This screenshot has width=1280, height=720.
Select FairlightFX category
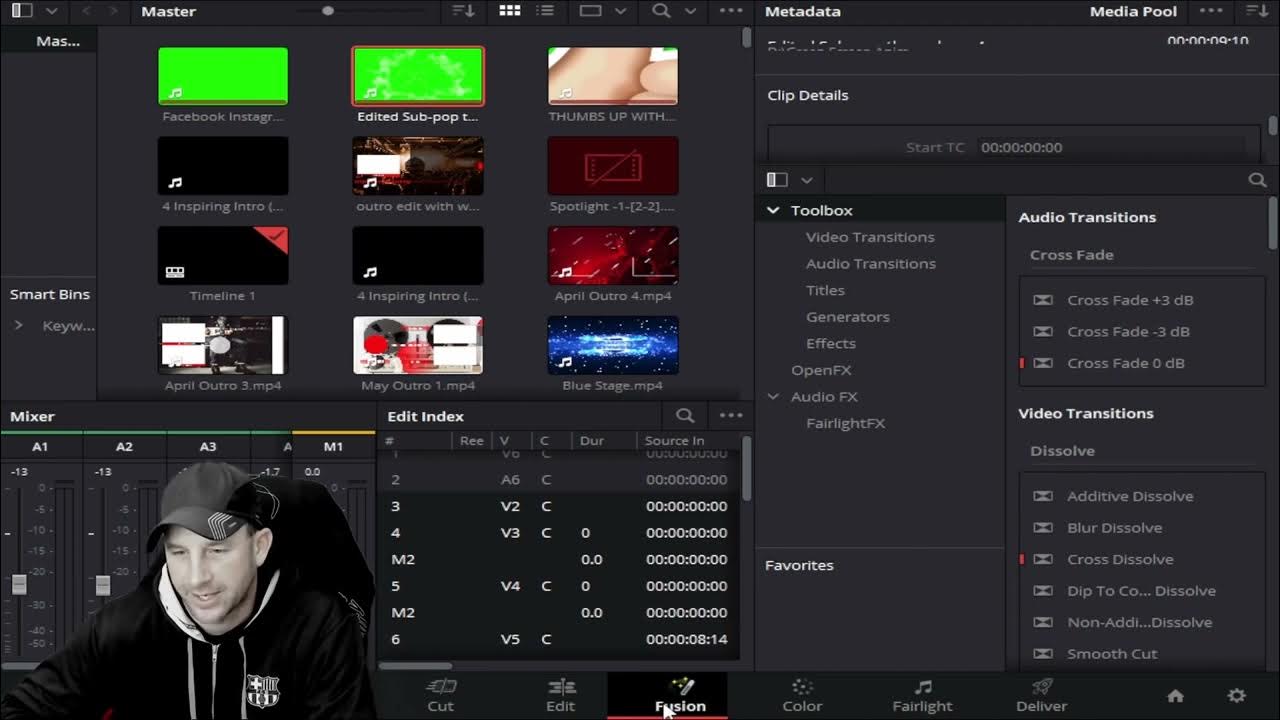coord(845,423)
